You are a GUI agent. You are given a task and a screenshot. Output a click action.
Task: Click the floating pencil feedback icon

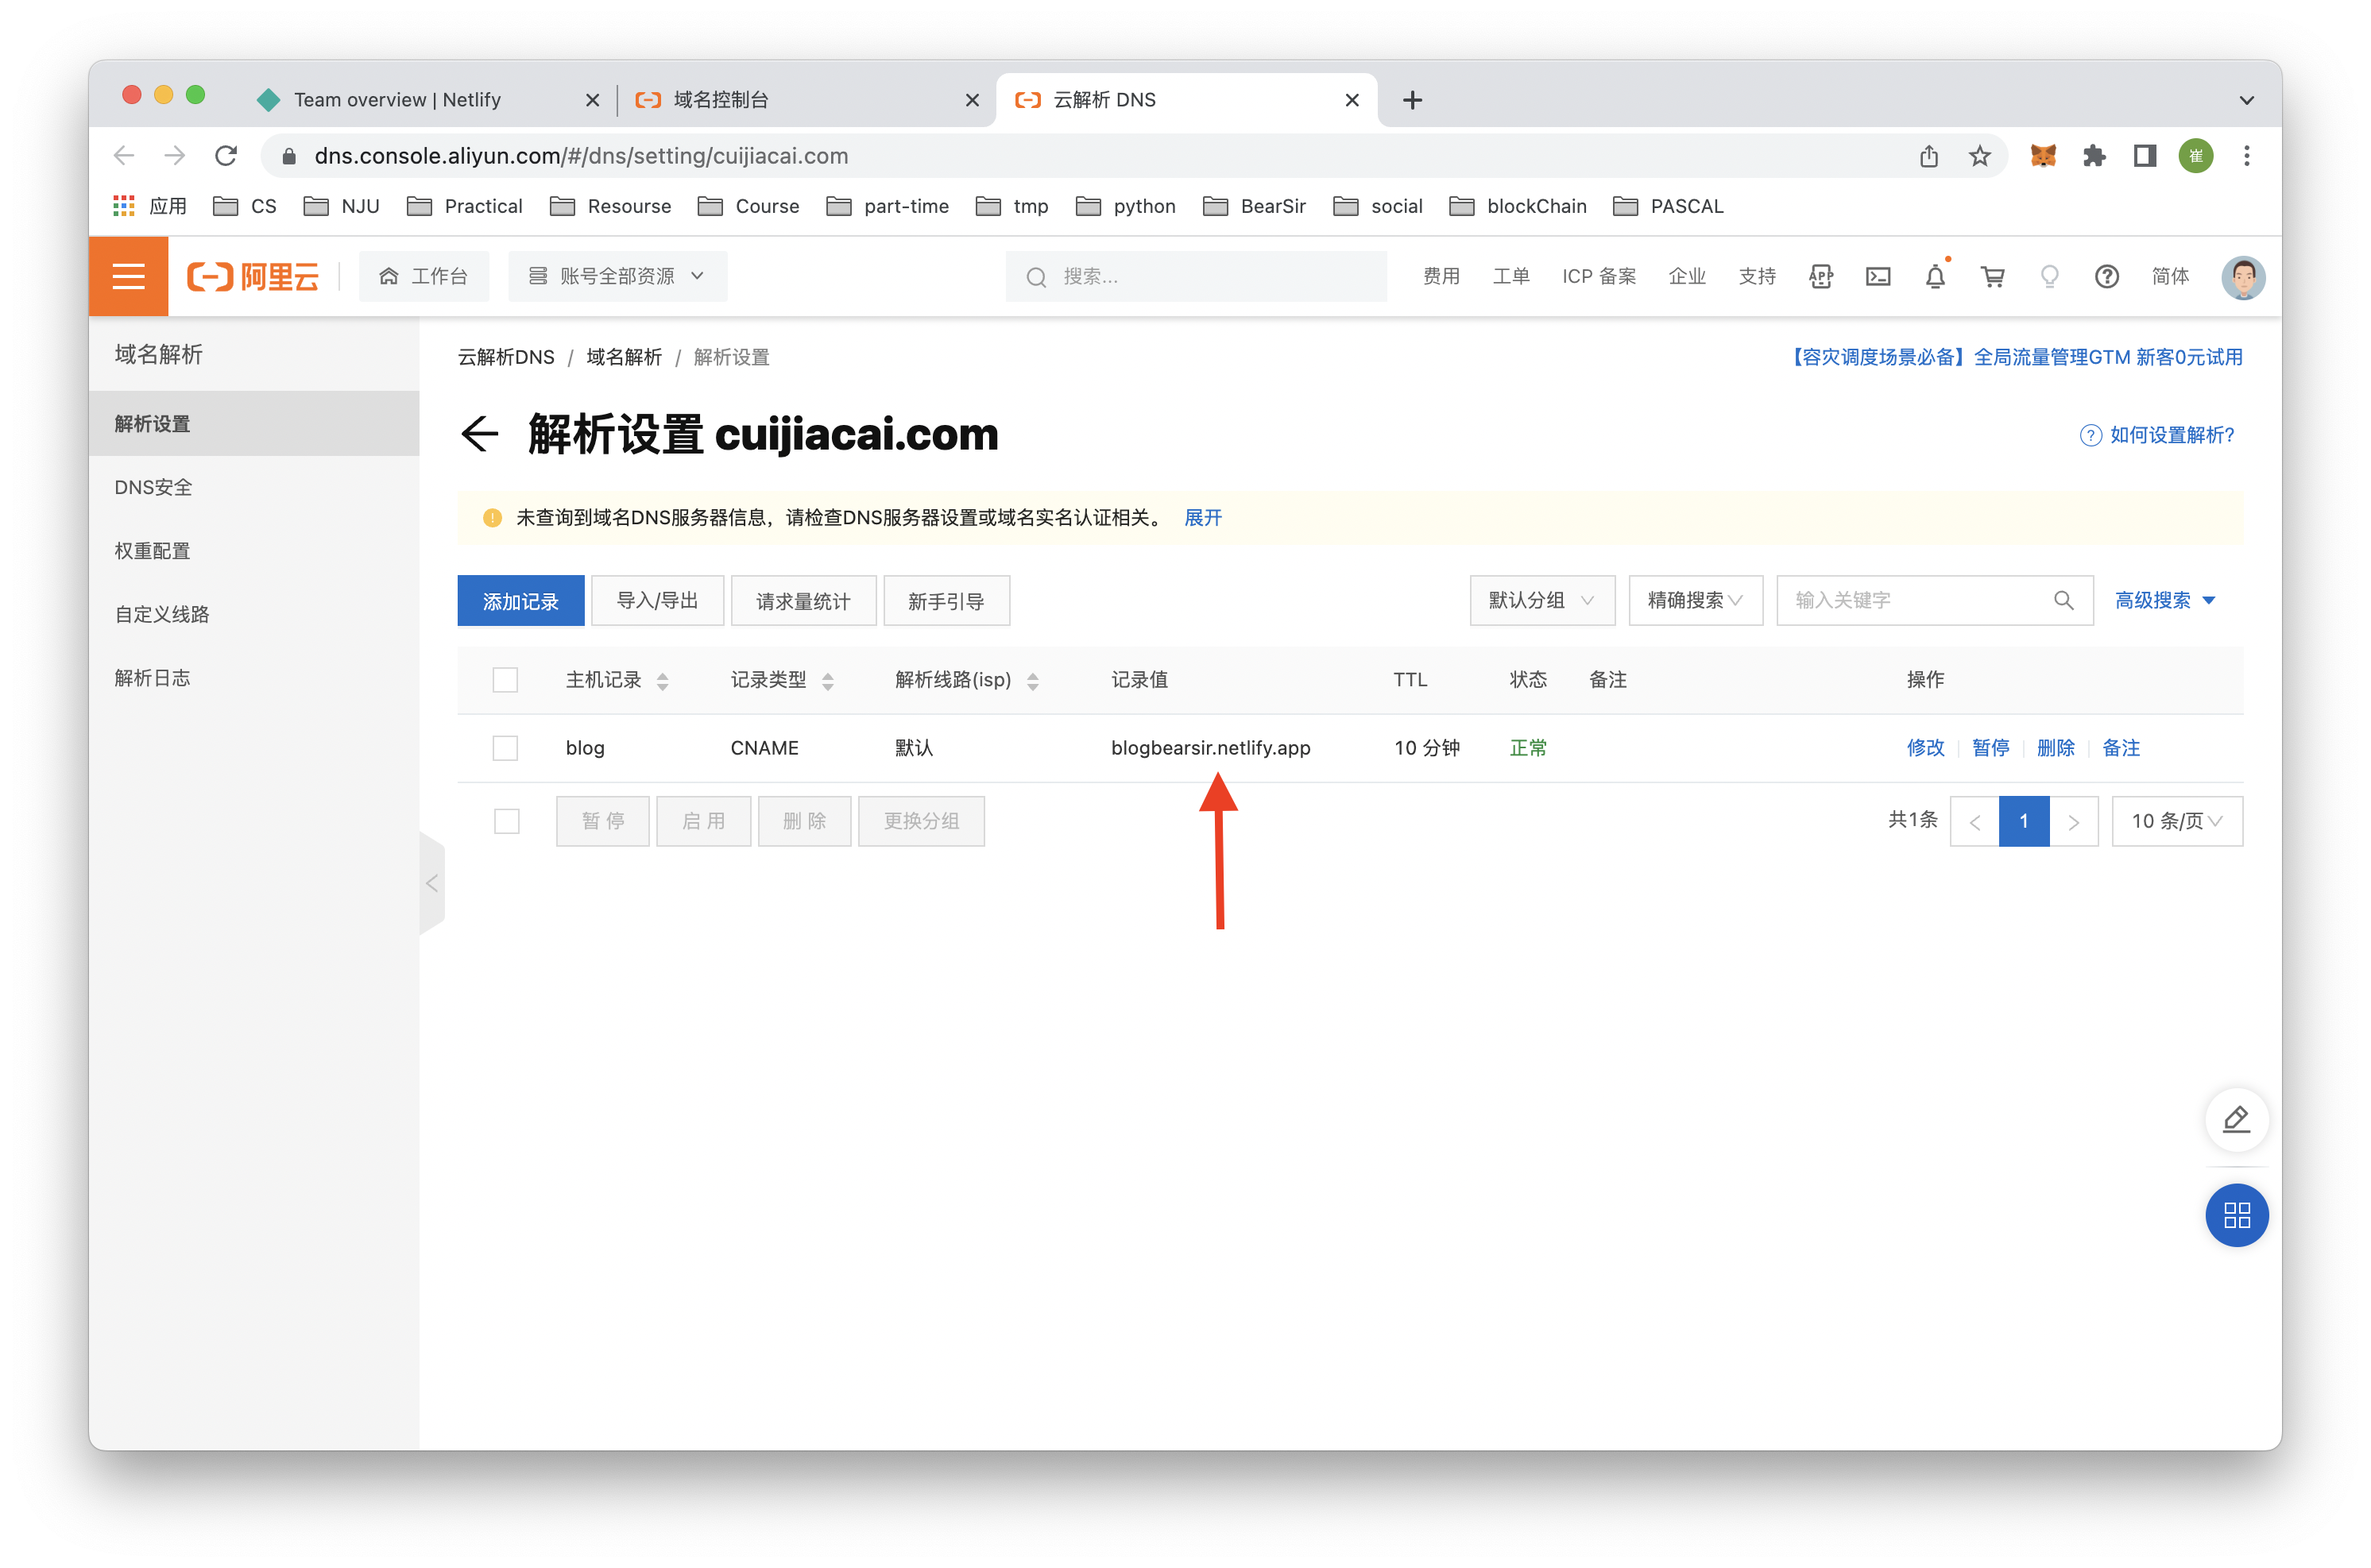coord(2237,1120)
